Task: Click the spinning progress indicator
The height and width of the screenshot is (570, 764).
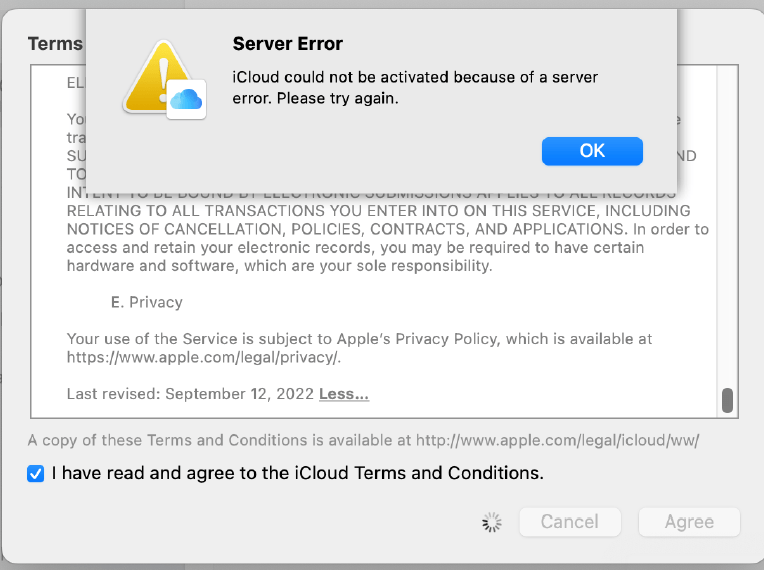Action: click(x=491, y=522)
